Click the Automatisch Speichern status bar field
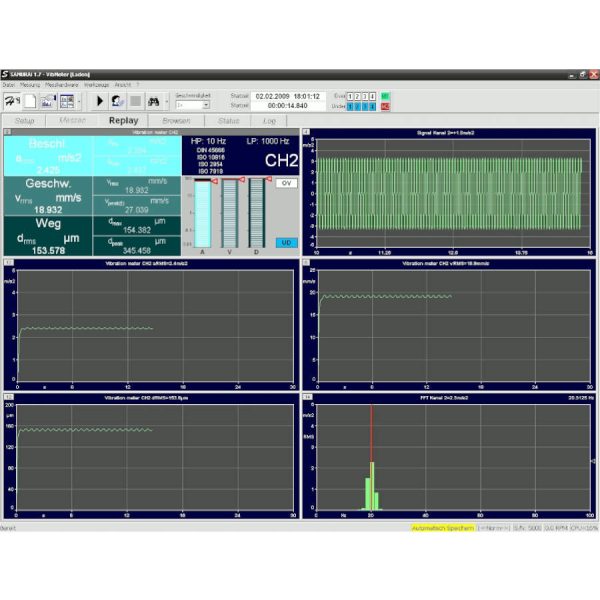The image size is (600, 600). click(x=443, y=528)
